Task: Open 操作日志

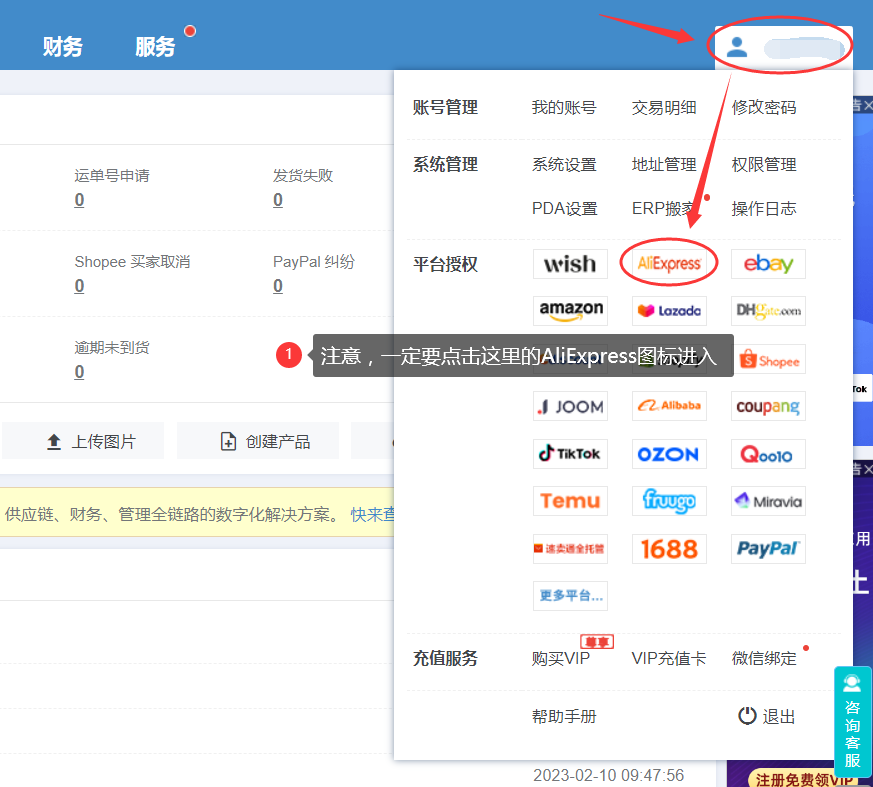Action: pyautogui.click(x=763, y=209)
